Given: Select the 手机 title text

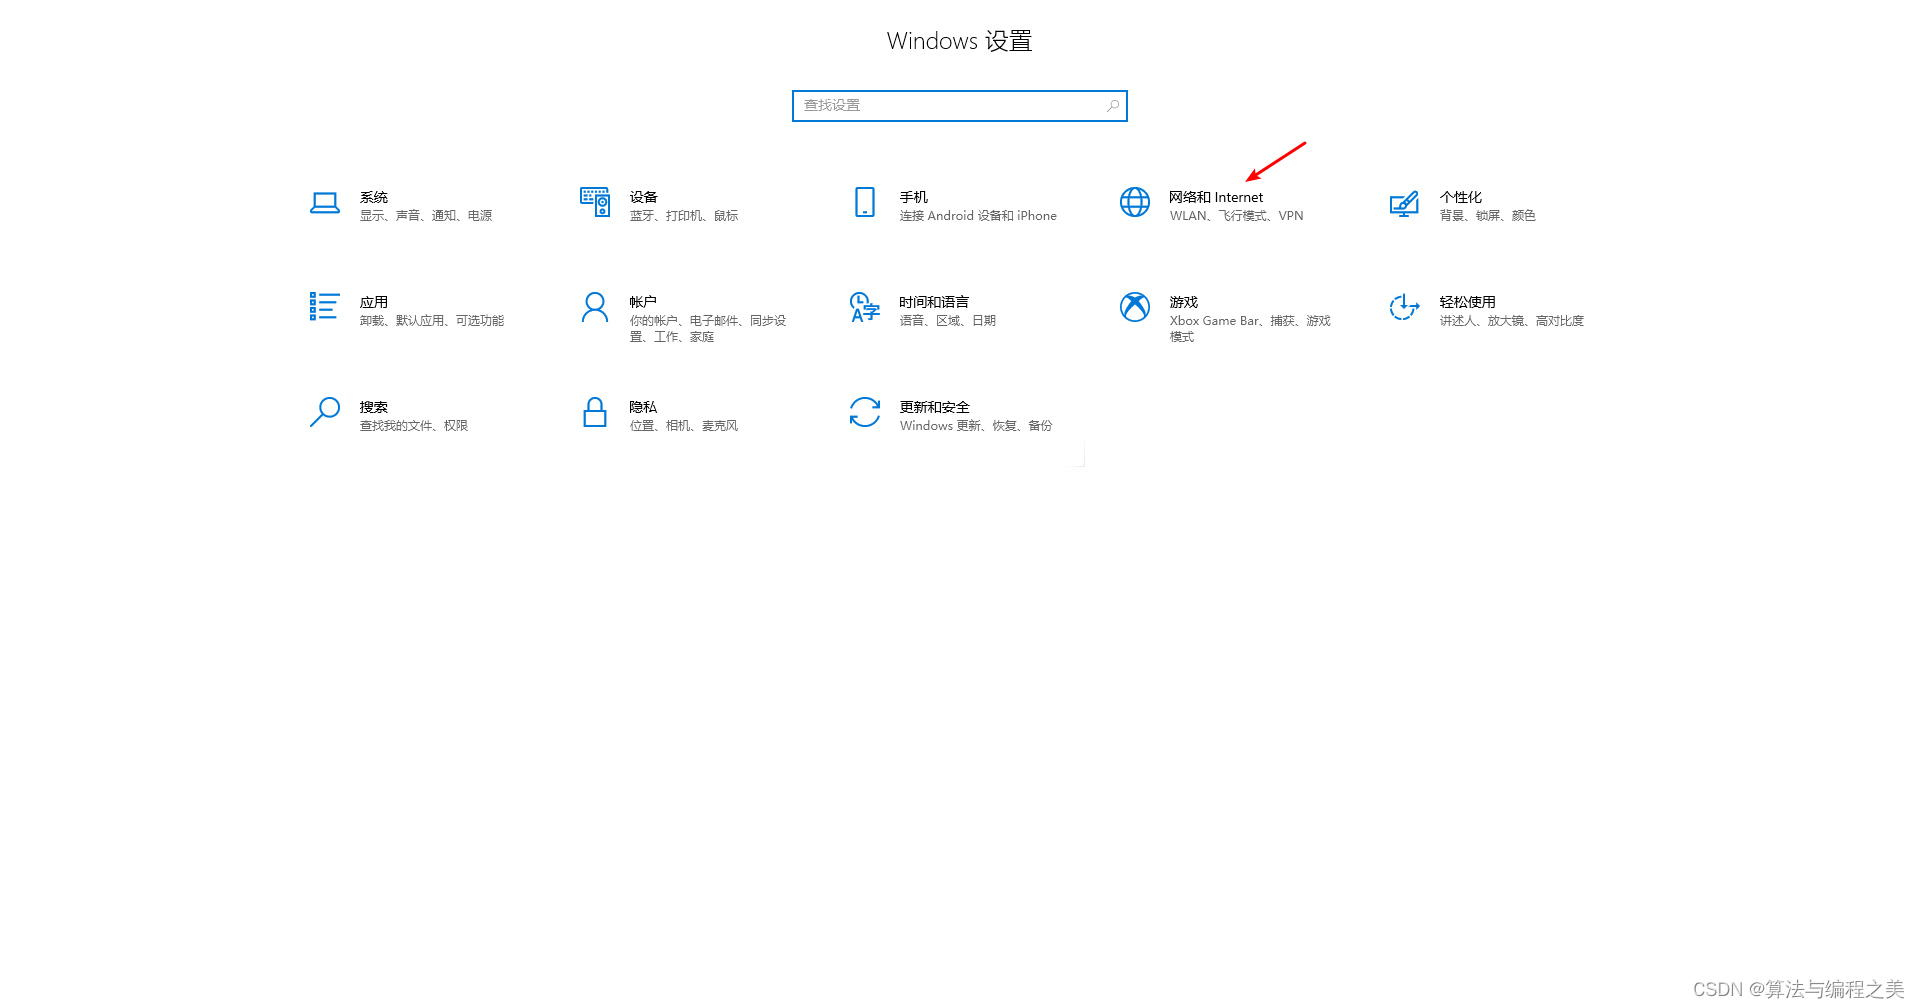Looking at the screenshot, I should 914,197.
